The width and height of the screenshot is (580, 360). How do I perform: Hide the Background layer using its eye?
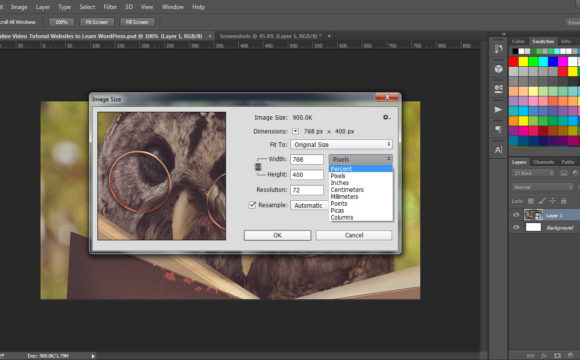click(516, 227)
